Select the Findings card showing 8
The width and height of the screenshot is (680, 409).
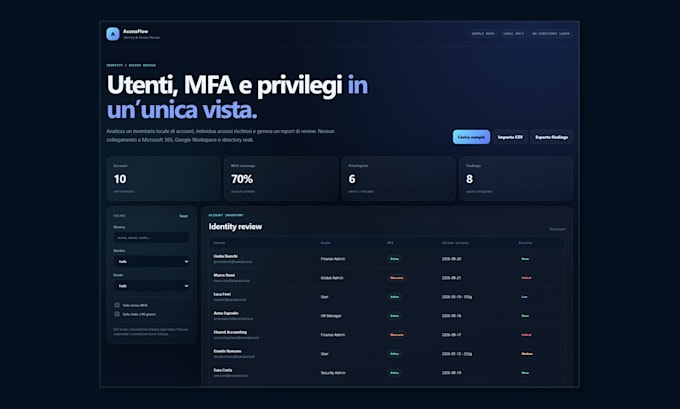pos(516,179)
